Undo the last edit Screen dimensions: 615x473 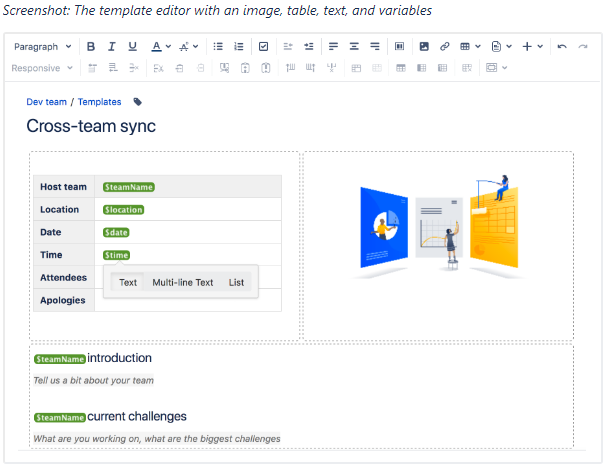click(562, 47)
